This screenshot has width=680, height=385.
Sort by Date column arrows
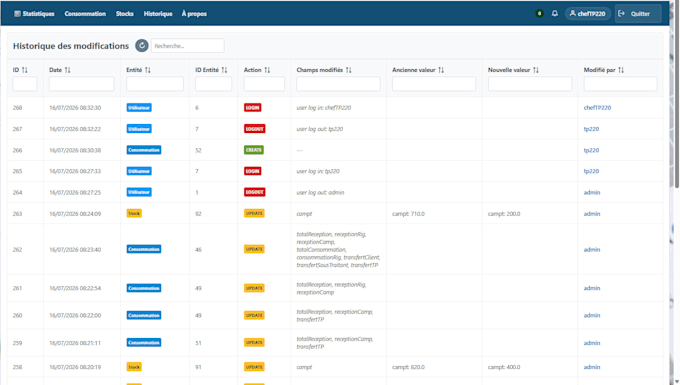tap(68, 70)
